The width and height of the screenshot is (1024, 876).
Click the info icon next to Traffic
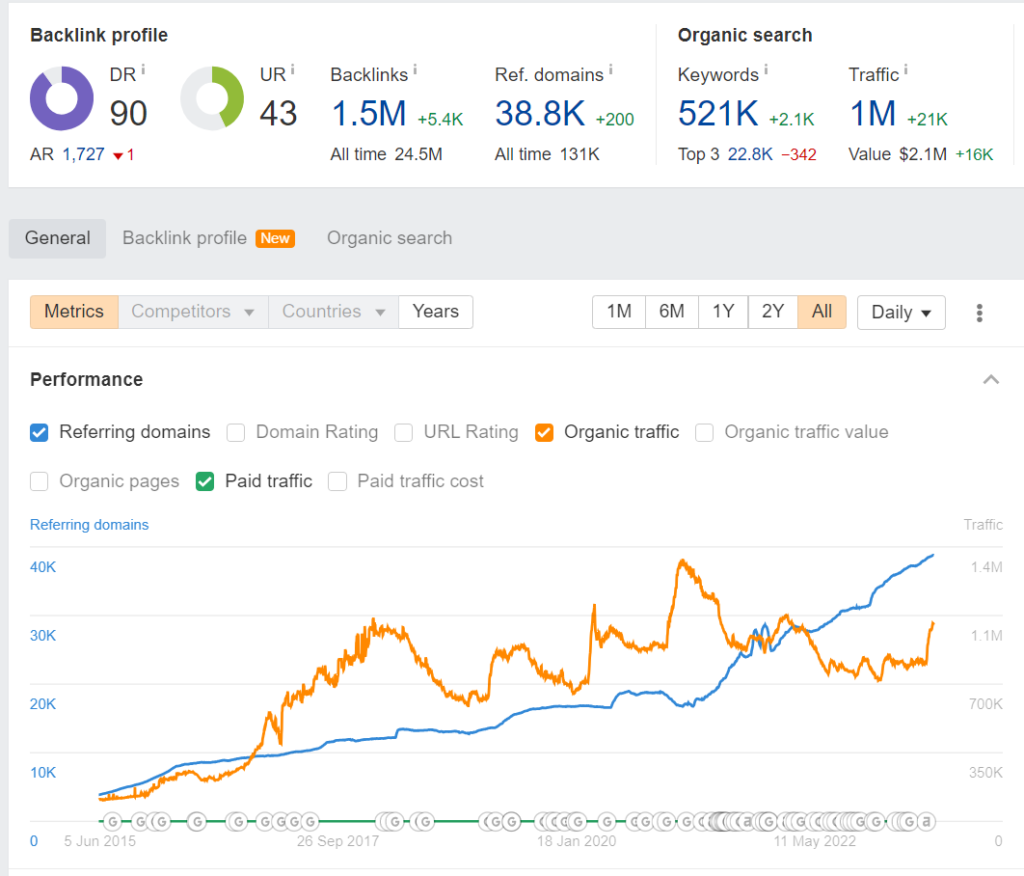click(906, 69)
